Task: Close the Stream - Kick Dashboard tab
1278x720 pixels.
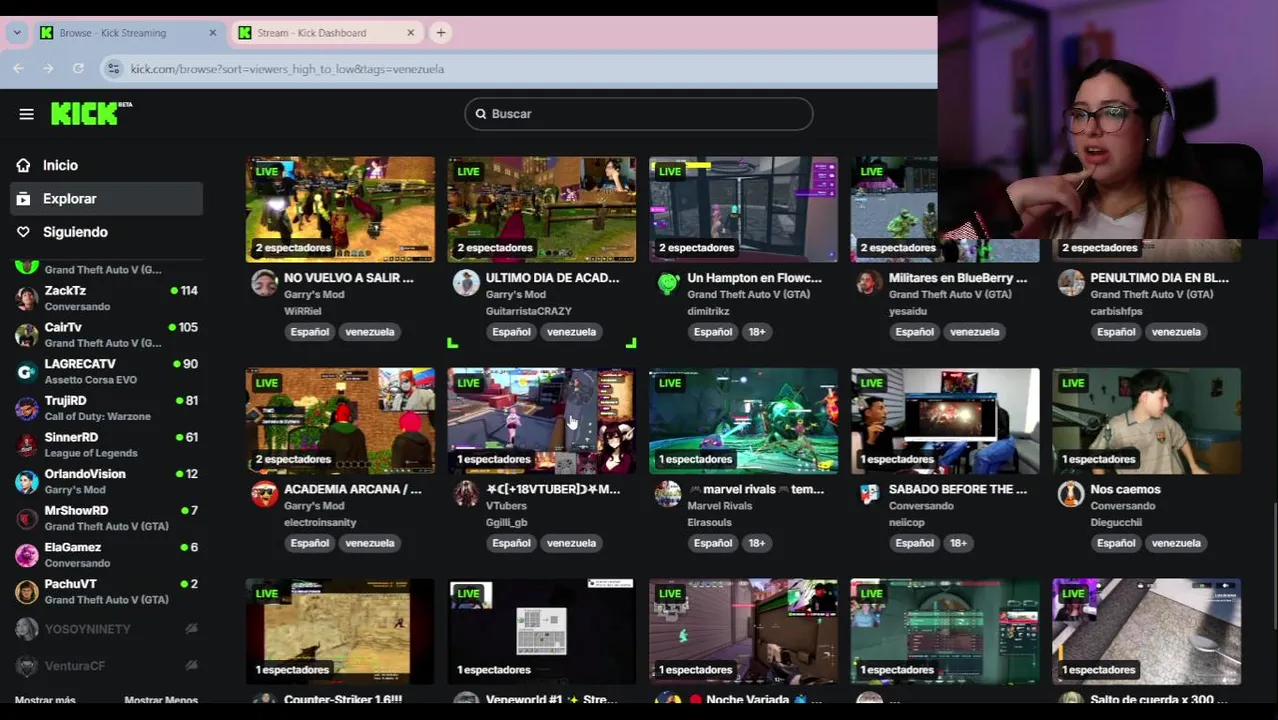Action: 410,33
